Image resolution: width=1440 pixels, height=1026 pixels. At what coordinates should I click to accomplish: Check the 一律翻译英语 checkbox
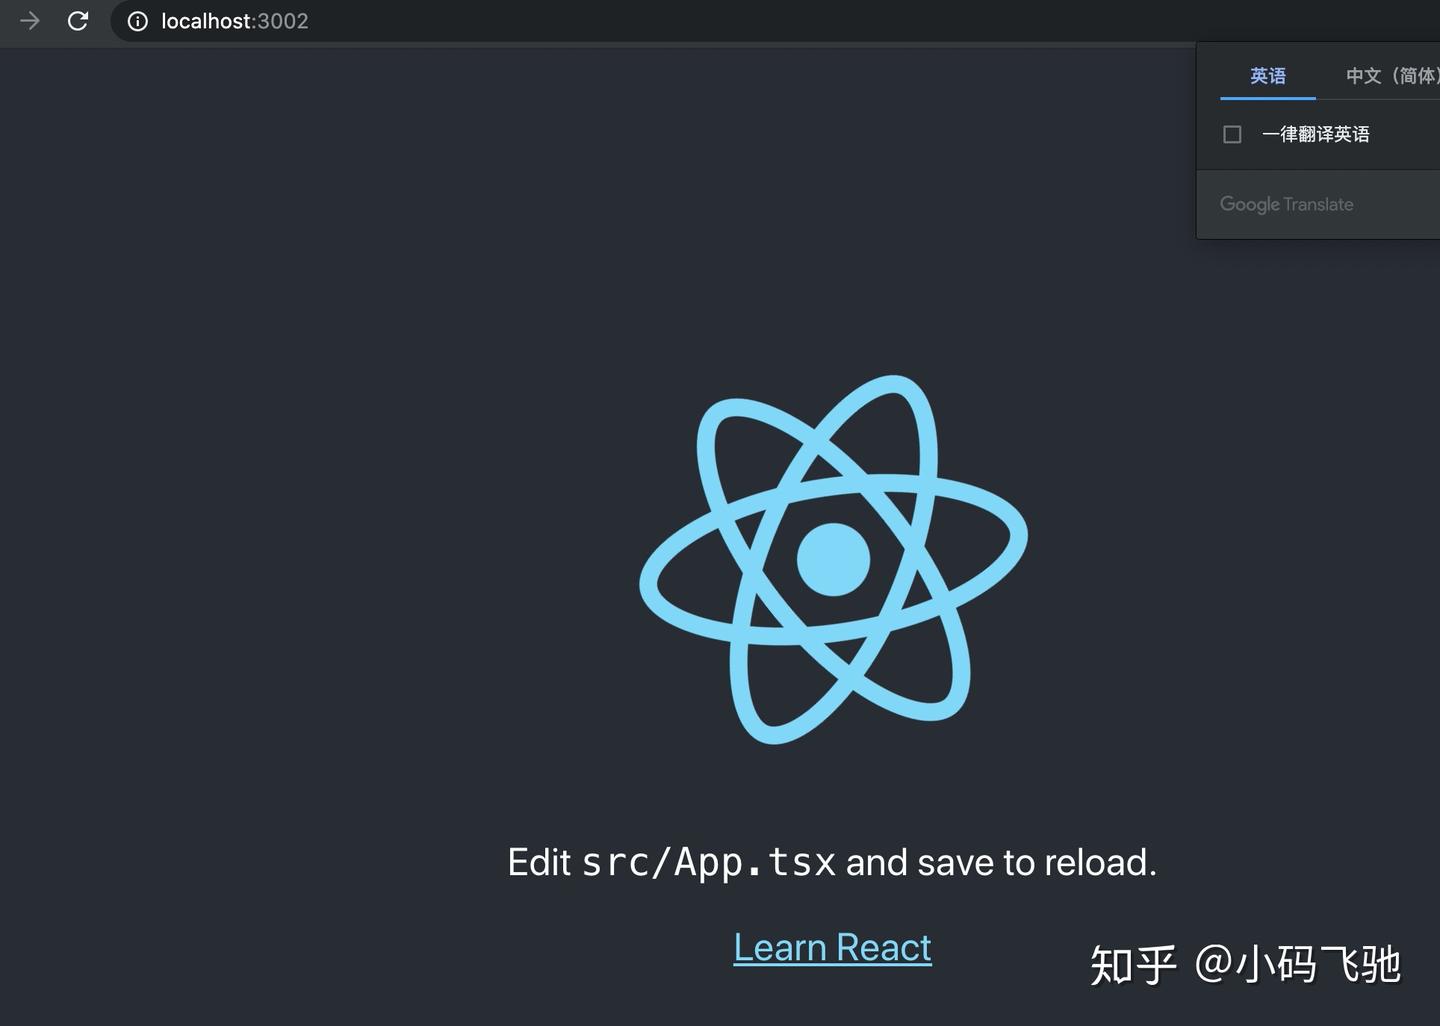1231,134
